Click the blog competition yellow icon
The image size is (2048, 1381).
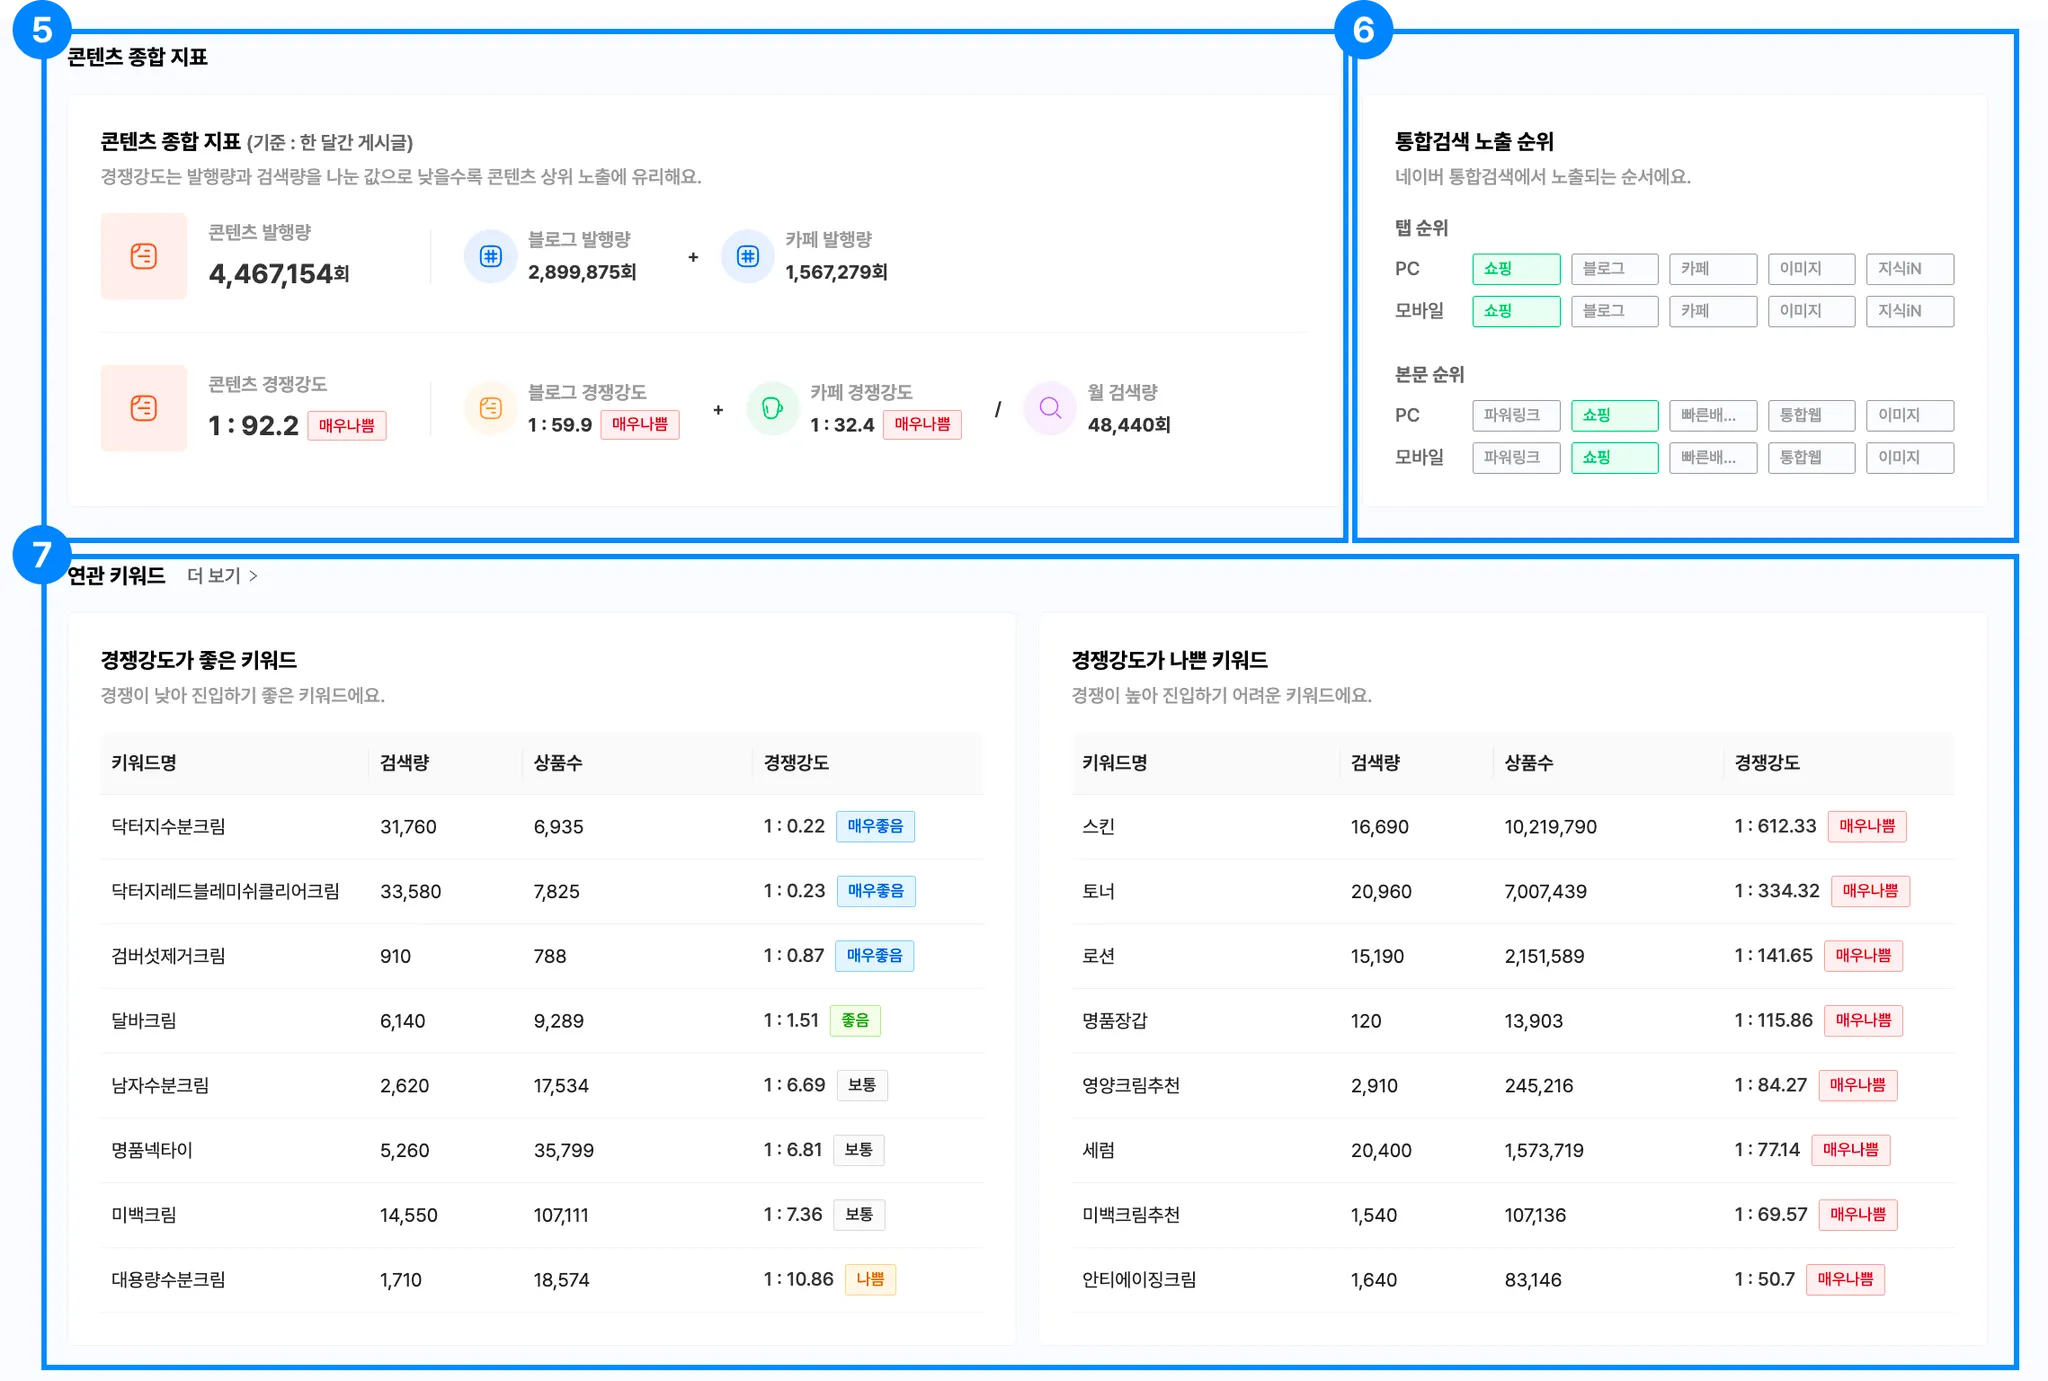[x=491, y=408]
